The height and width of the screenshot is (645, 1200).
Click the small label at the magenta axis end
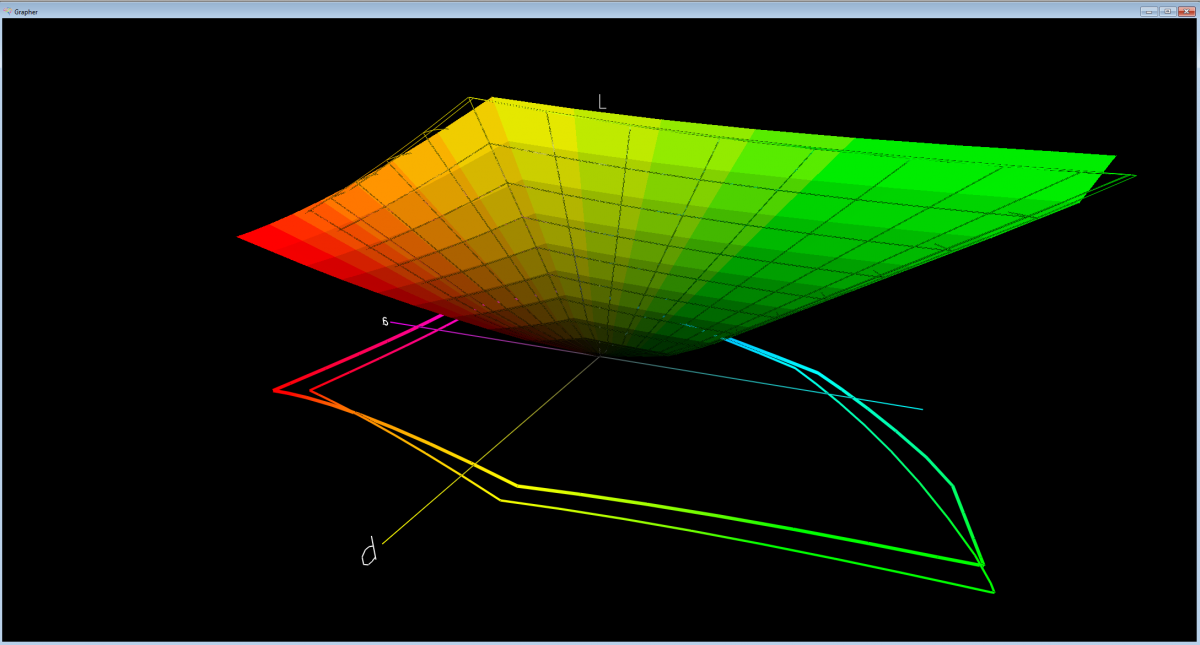coord(385,321)
